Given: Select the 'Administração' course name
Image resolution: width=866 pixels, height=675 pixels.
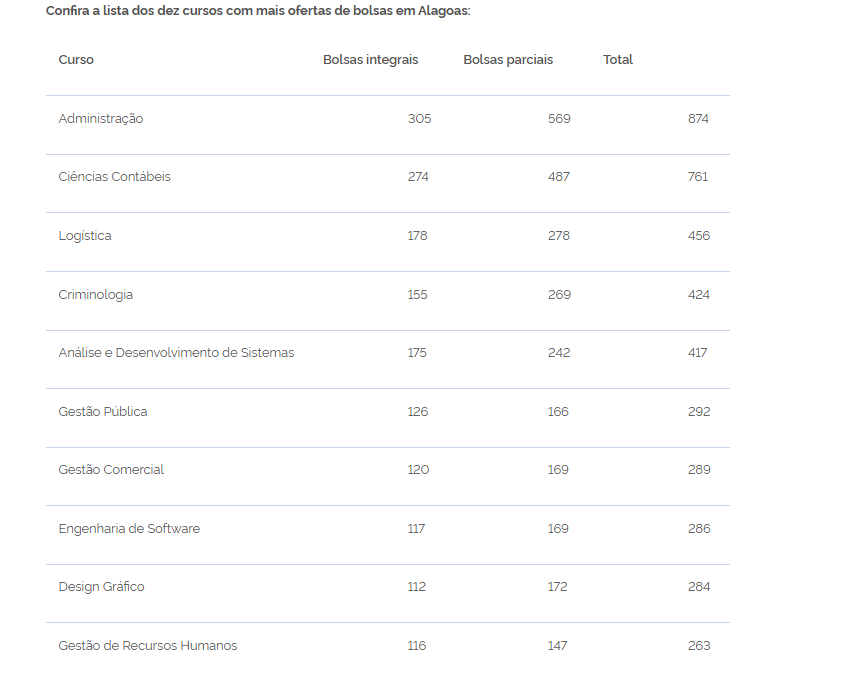Looking at the screenshot, I should pyautogui.click(x=101, y=119).
